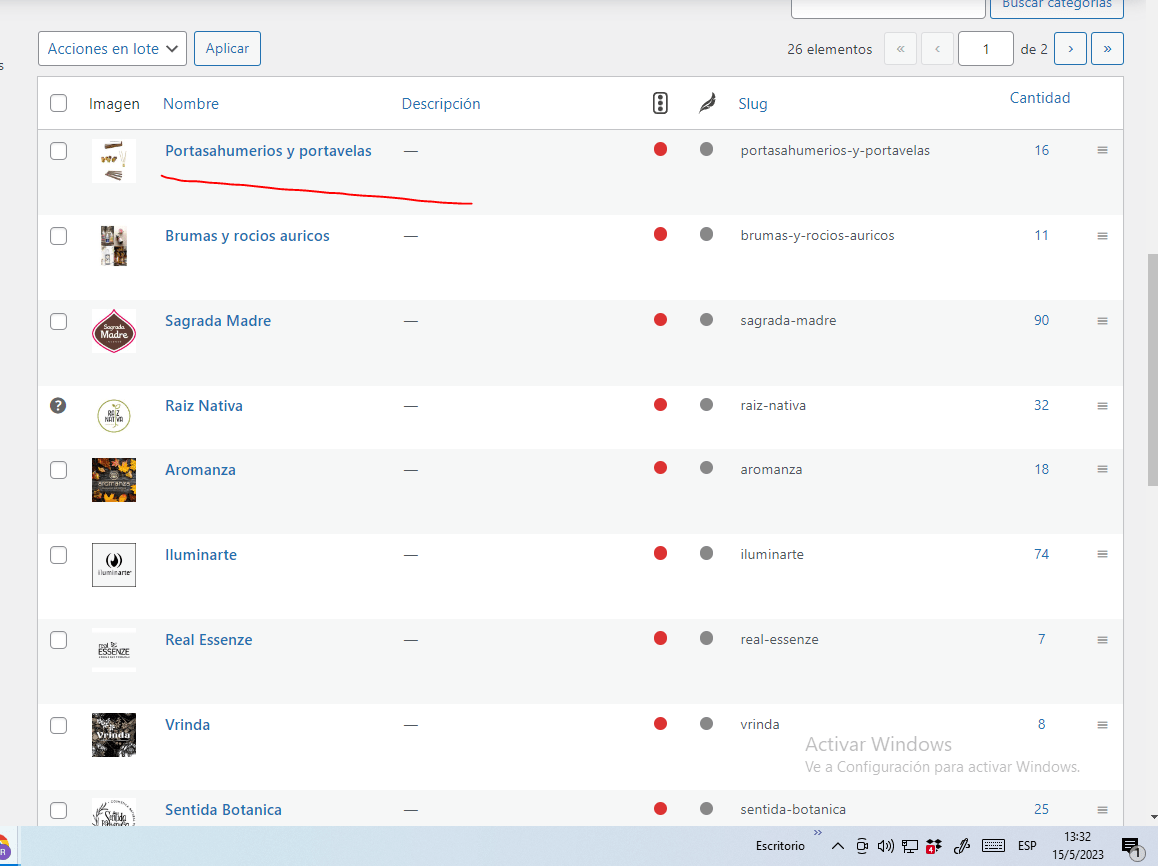1158x866 pixels.
Task: Click the Sagrada Madre logo thumbnail
Action: coord(114,331)
